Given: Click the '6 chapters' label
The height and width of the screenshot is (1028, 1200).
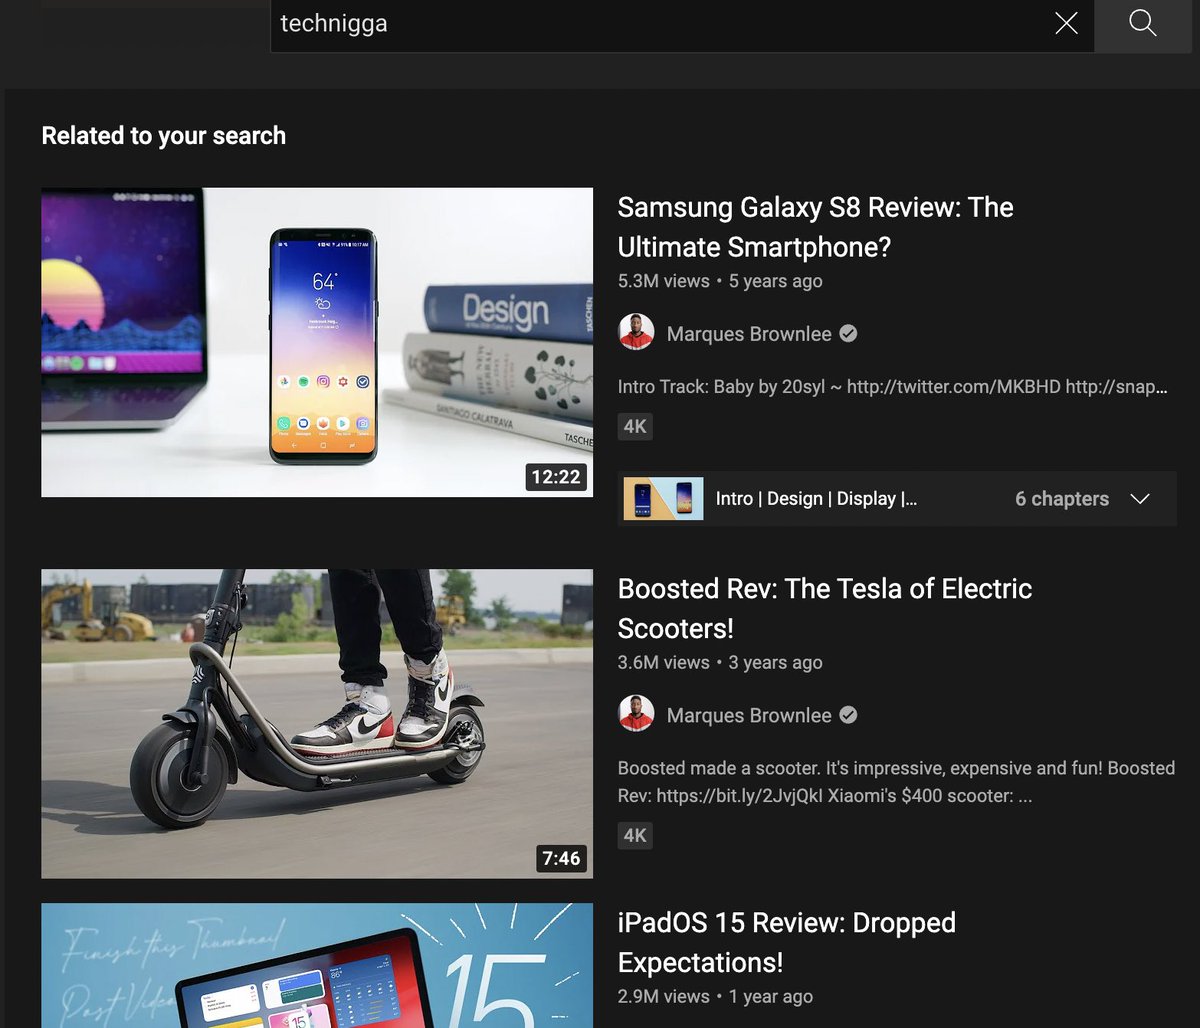Looking at the screenshot, I should [1062, 499].
